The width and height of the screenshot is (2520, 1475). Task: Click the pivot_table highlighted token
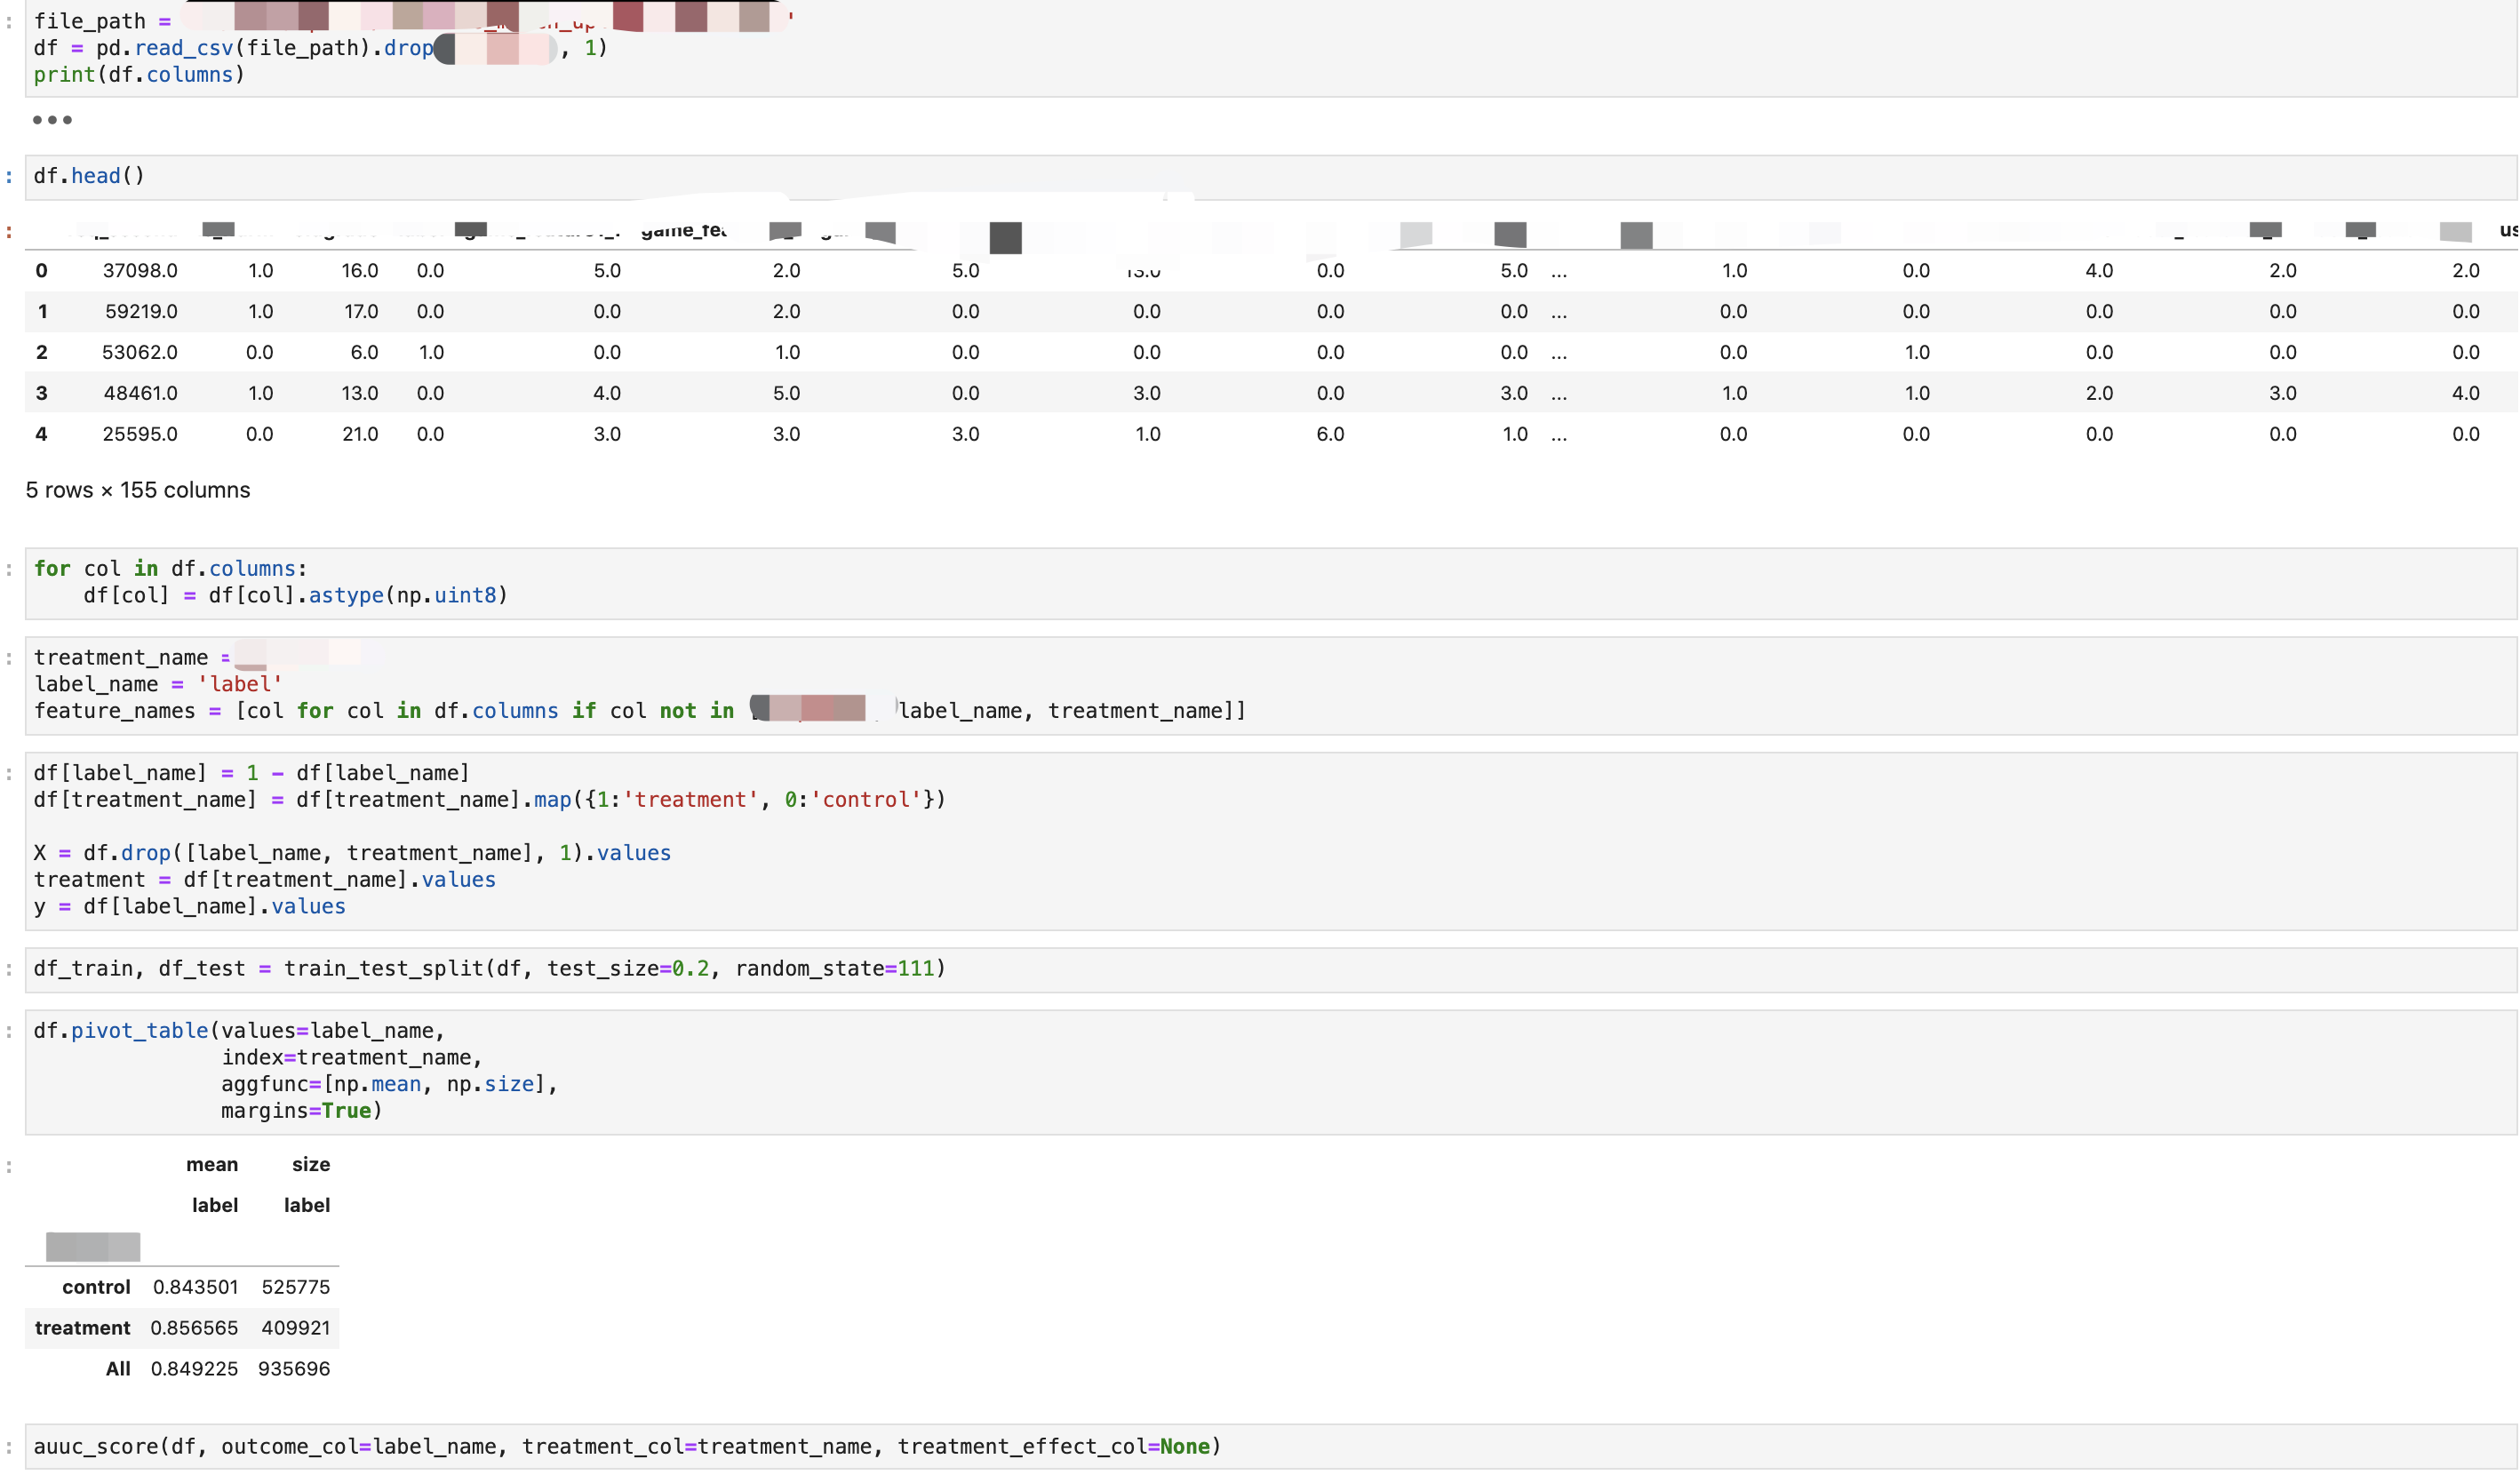pyautogui.click(x=139, y=1029)
